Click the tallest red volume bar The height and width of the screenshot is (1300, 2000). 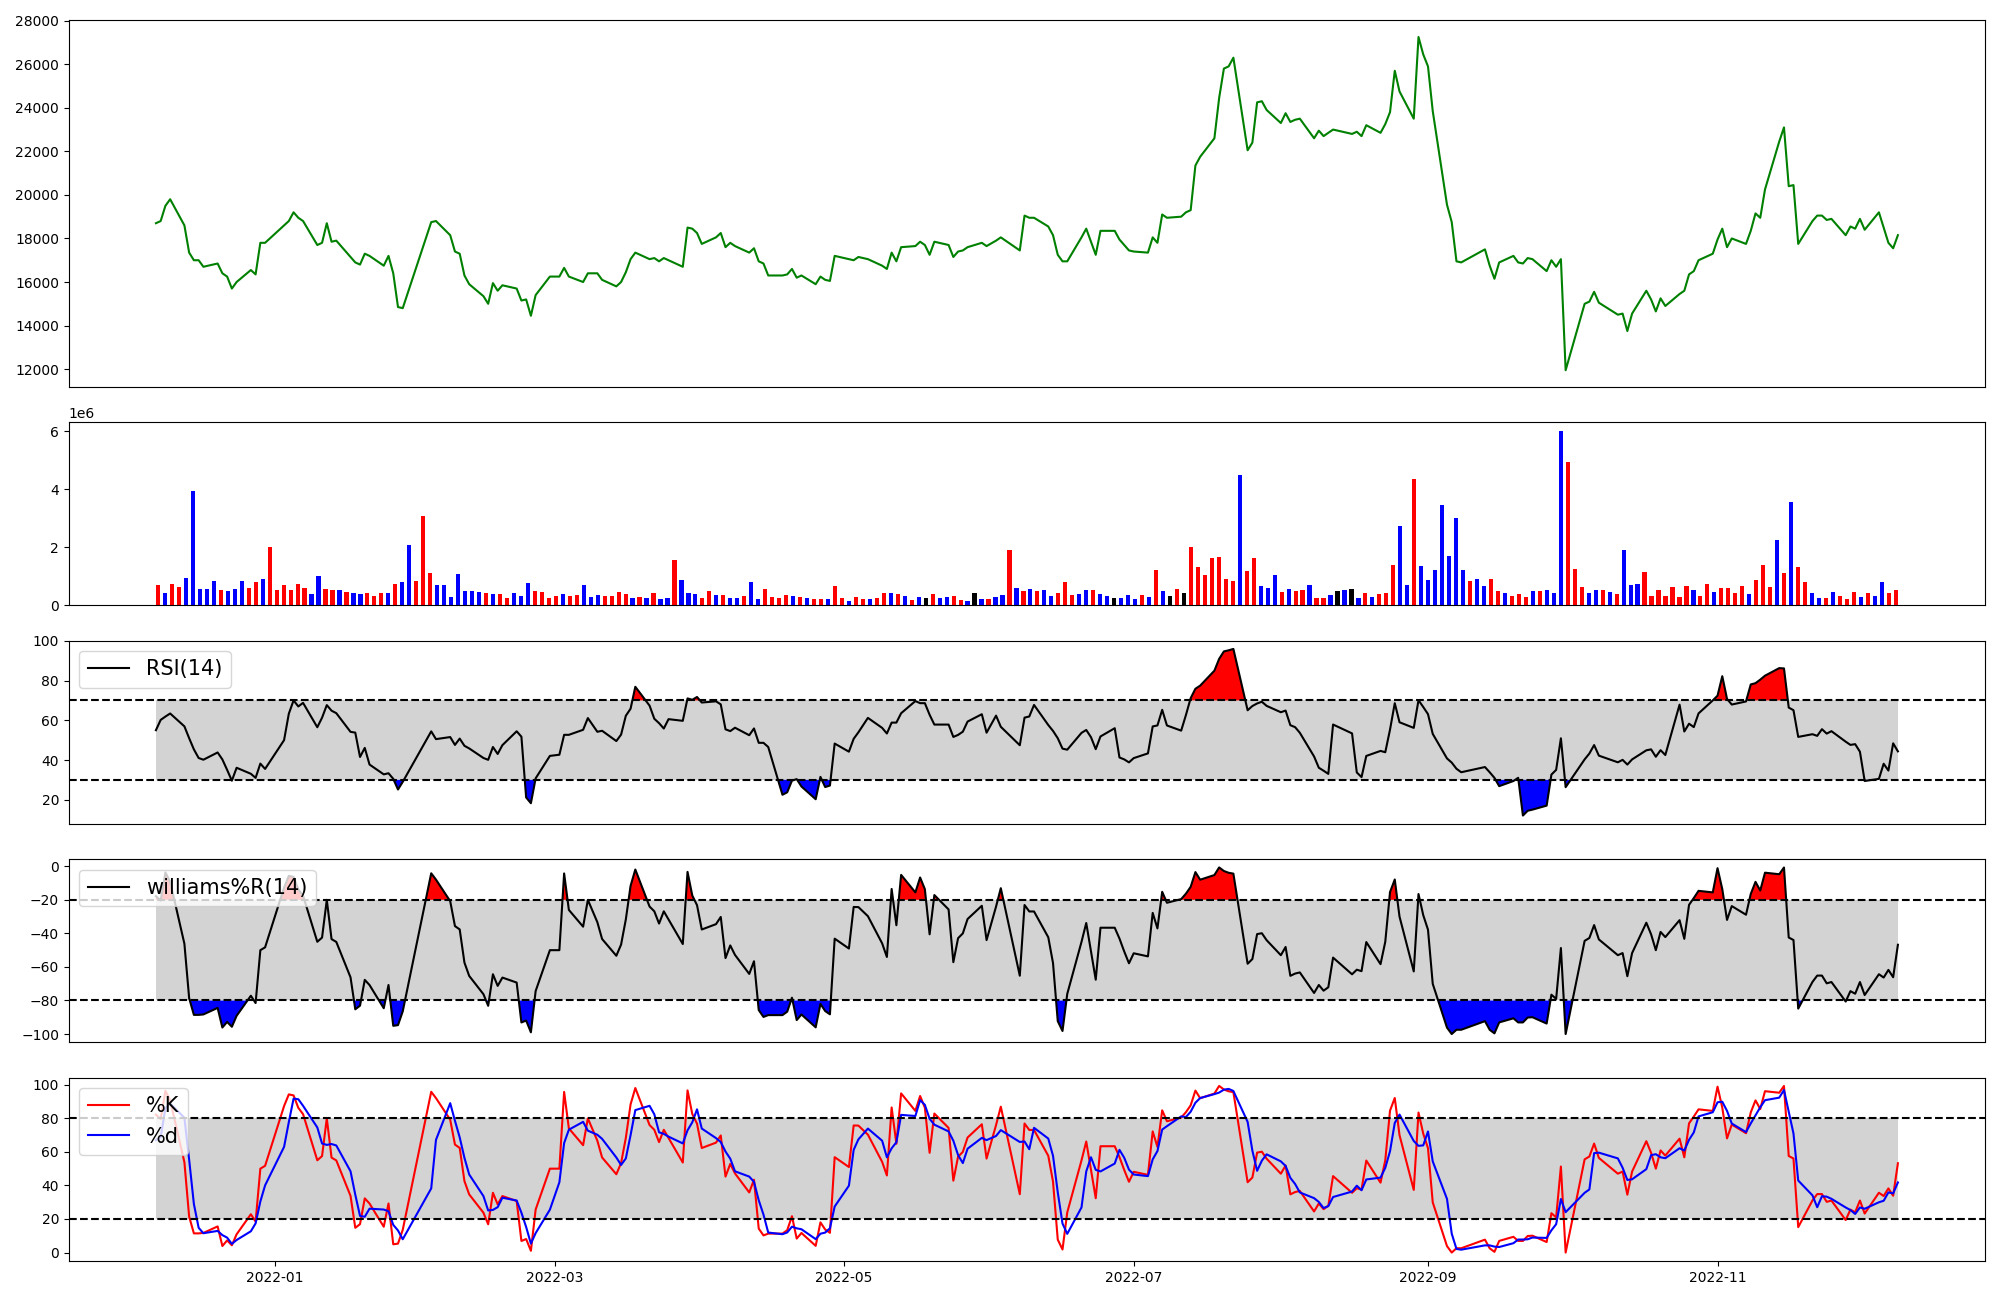pyautogui.click(x=1568, y=535)
